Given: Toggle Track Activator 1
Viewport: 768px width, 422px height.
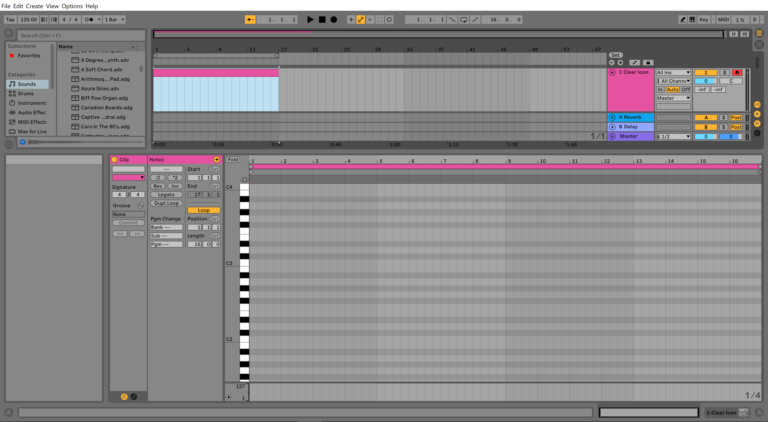Looking at the screenshot, I should point(706,72).
